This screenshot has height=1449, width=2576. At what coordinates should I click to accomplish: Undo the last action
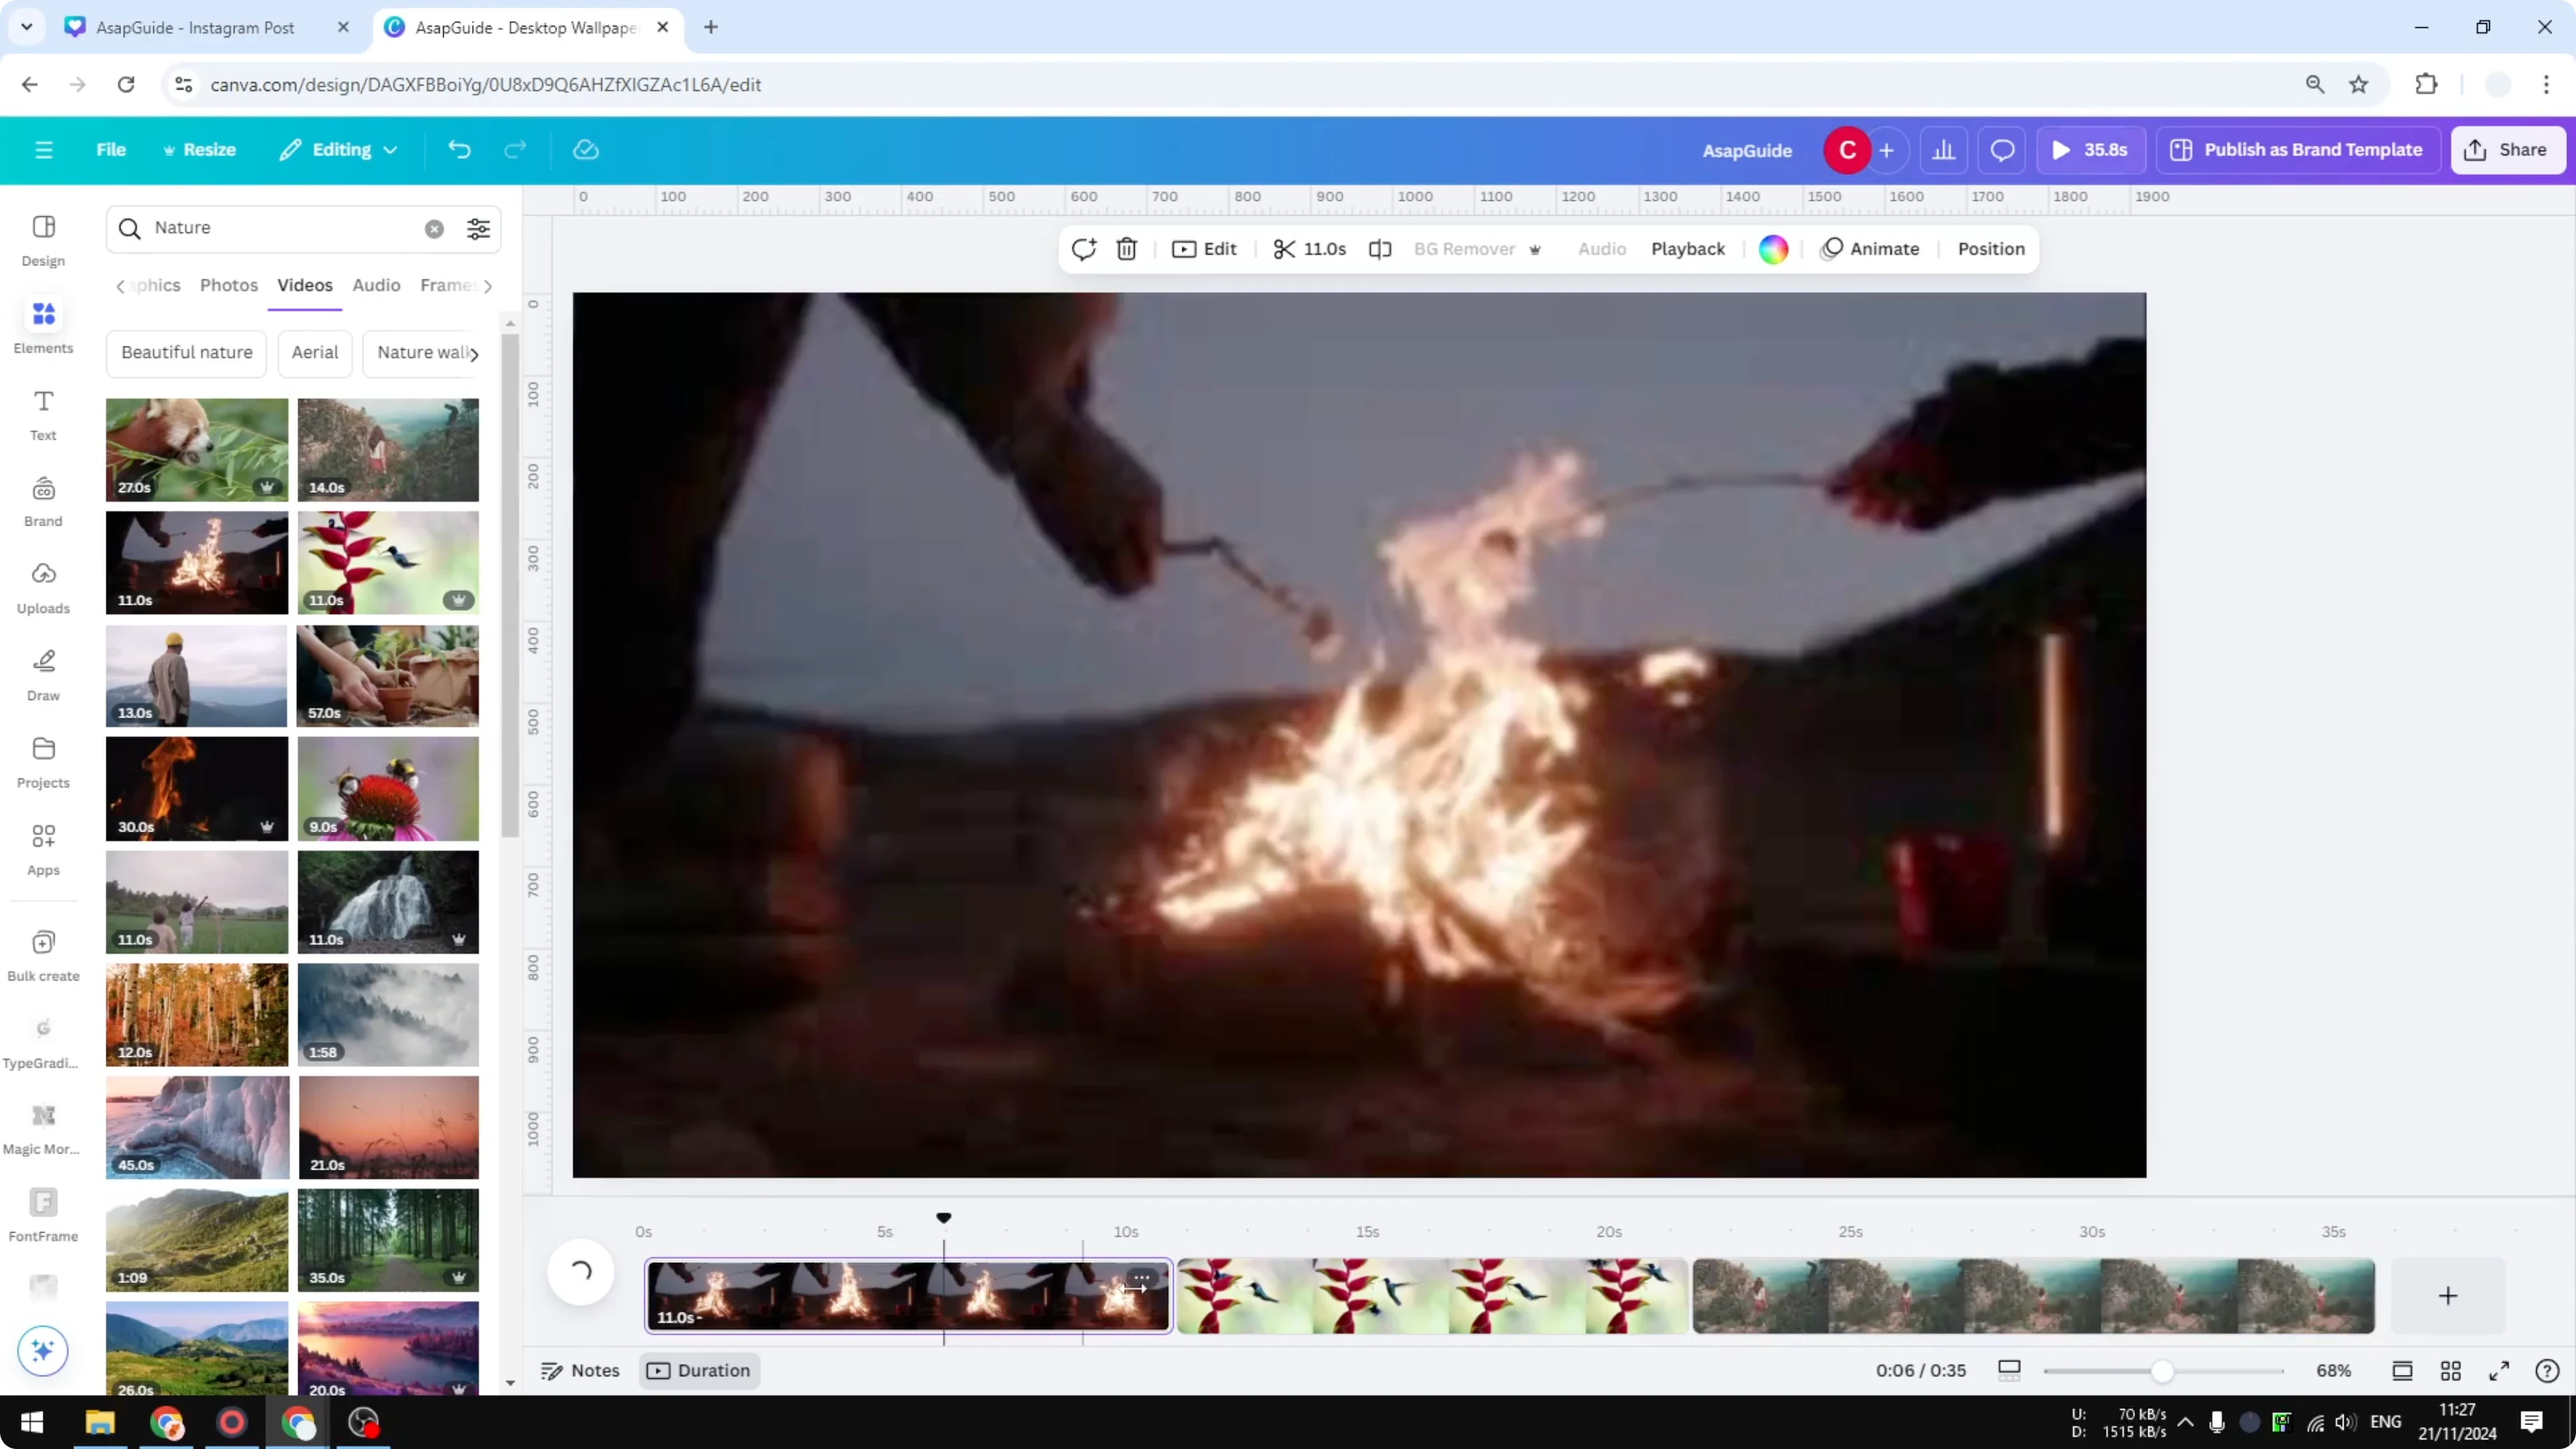(x=460, y=149)
